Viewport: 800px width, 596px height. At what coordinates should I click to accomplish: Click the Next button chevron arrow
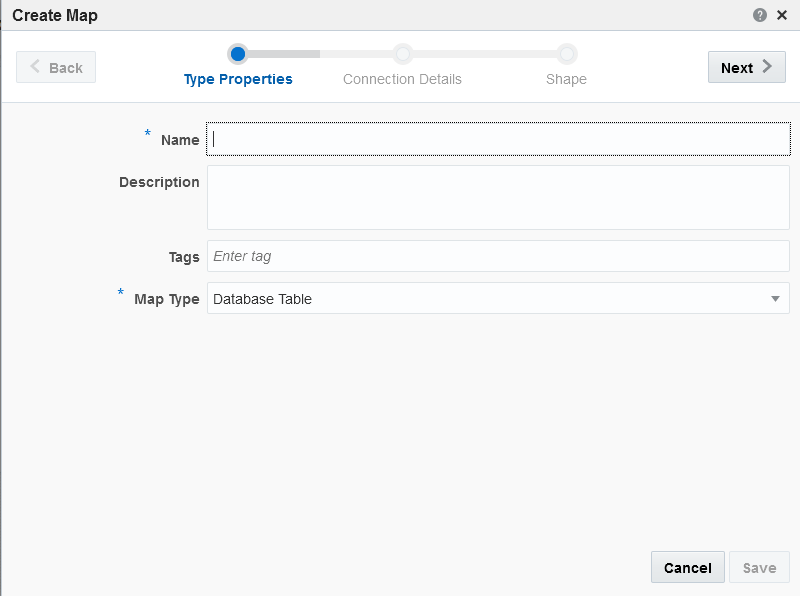pos(767,67)
